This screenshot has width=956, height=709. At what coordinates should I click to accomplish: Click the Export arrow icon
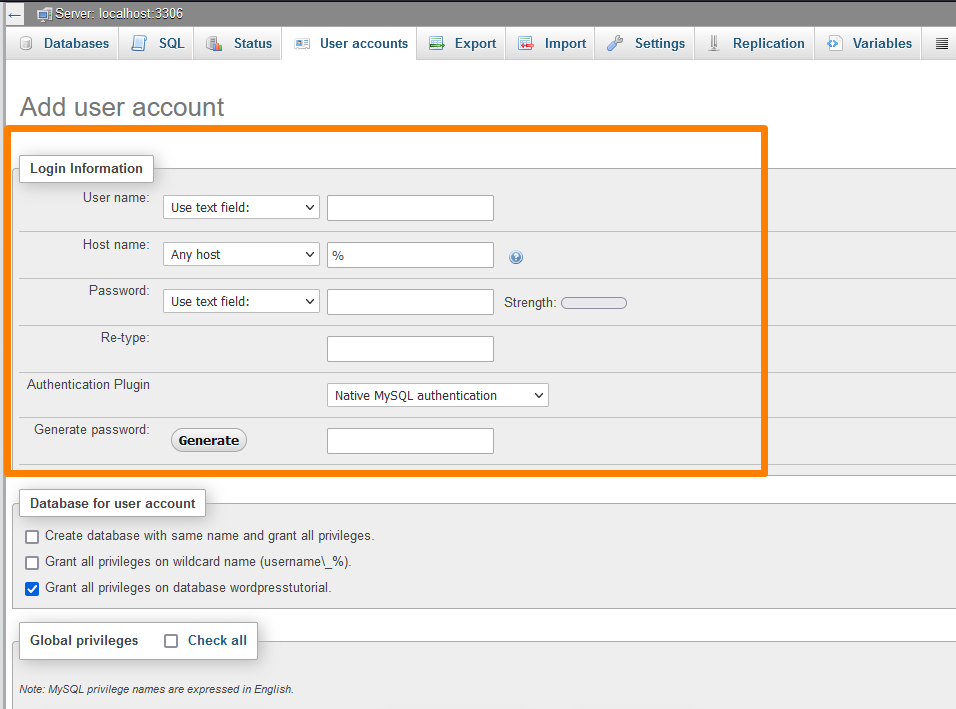437,43
